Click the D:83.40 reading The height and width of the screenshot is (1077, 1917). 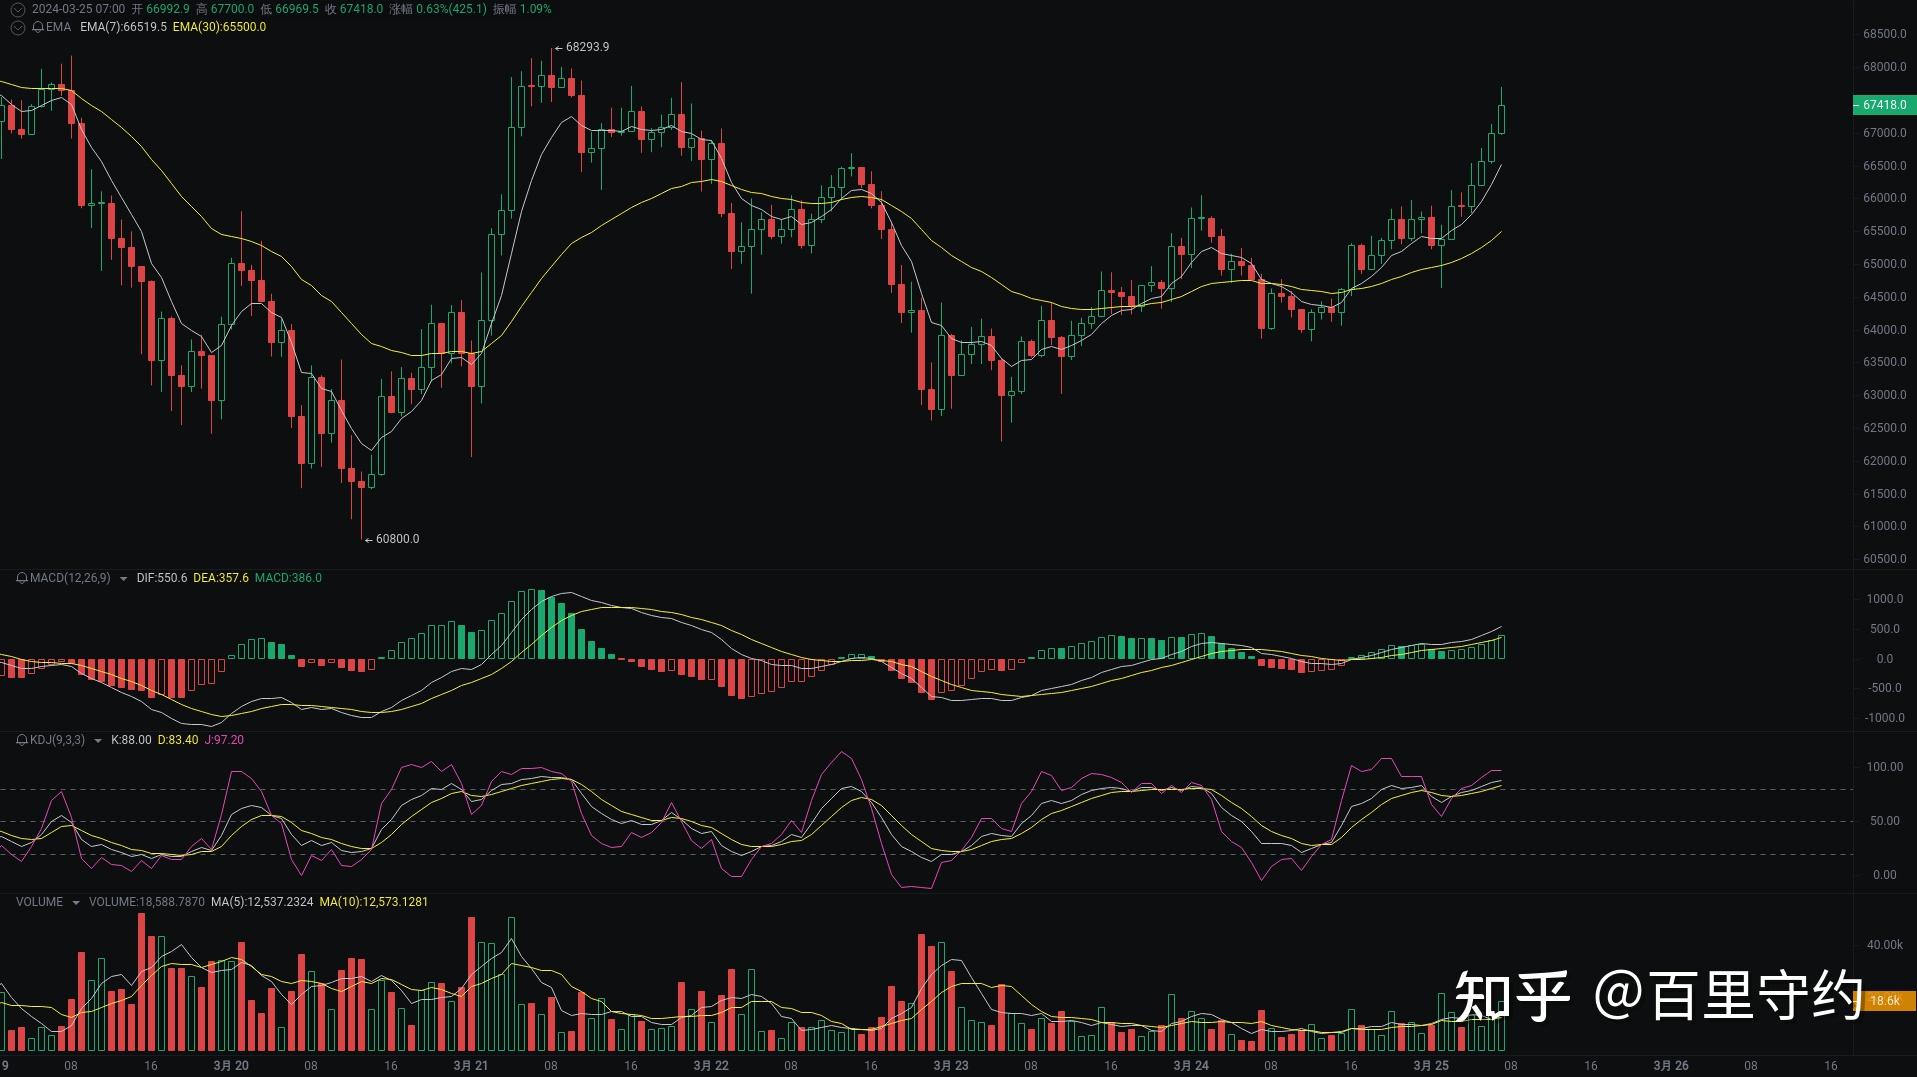178,740
